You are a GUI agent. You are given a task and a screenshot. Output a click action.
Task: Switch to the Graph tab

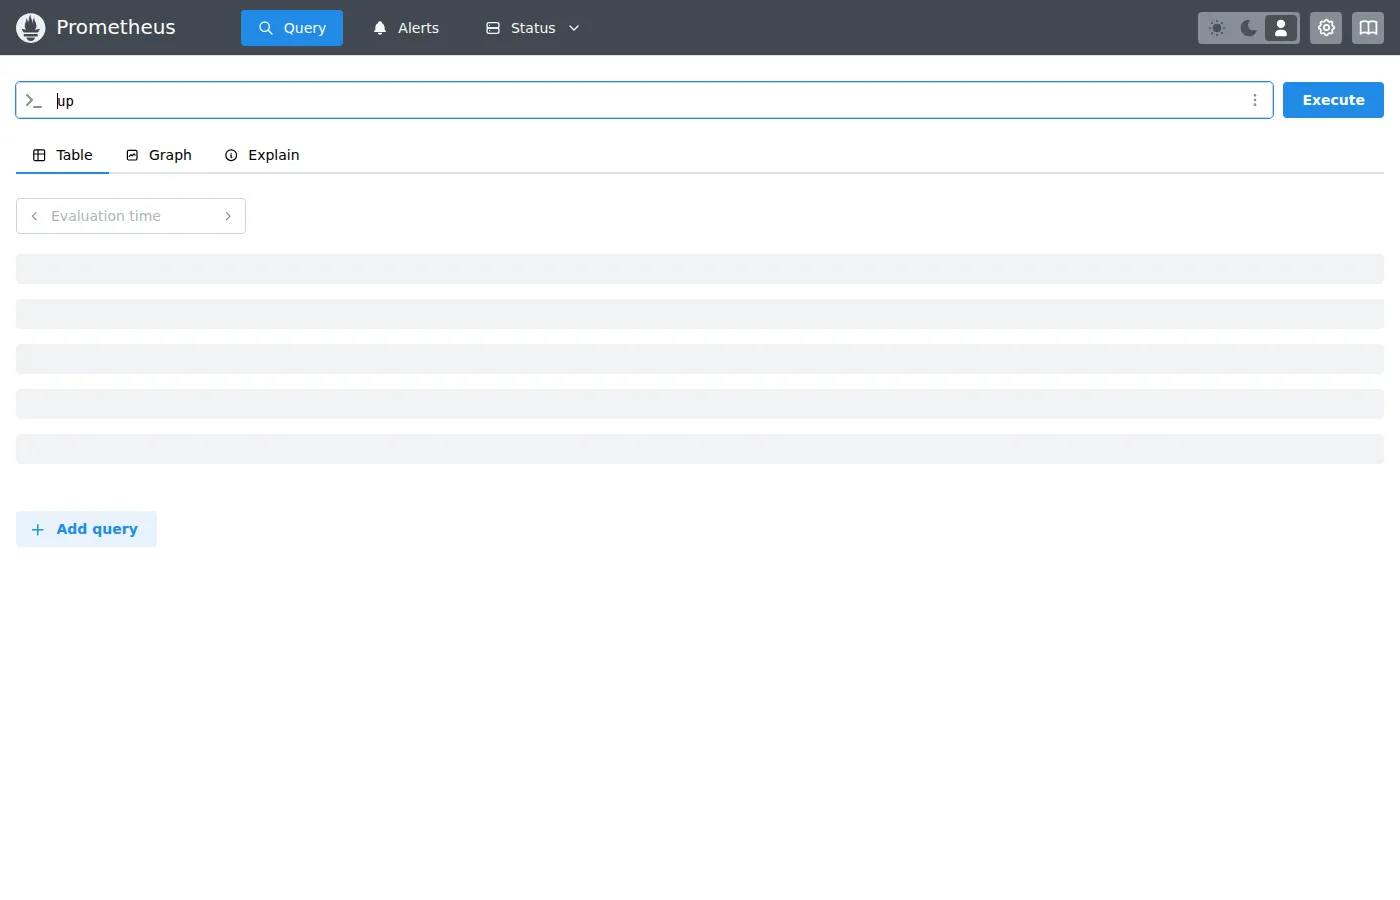(159, 155)
